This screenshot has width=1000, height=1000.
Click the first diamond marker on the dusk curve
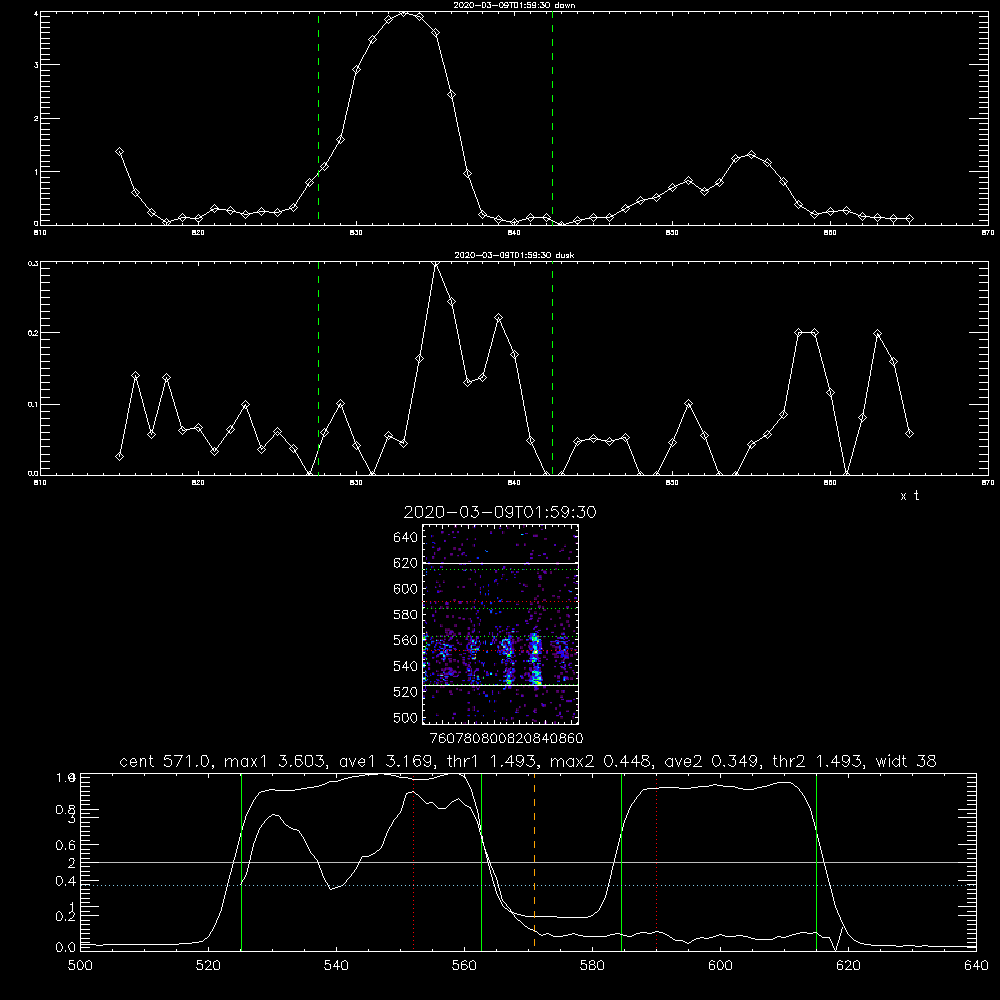pyautogui.click(x=119, y=457)
